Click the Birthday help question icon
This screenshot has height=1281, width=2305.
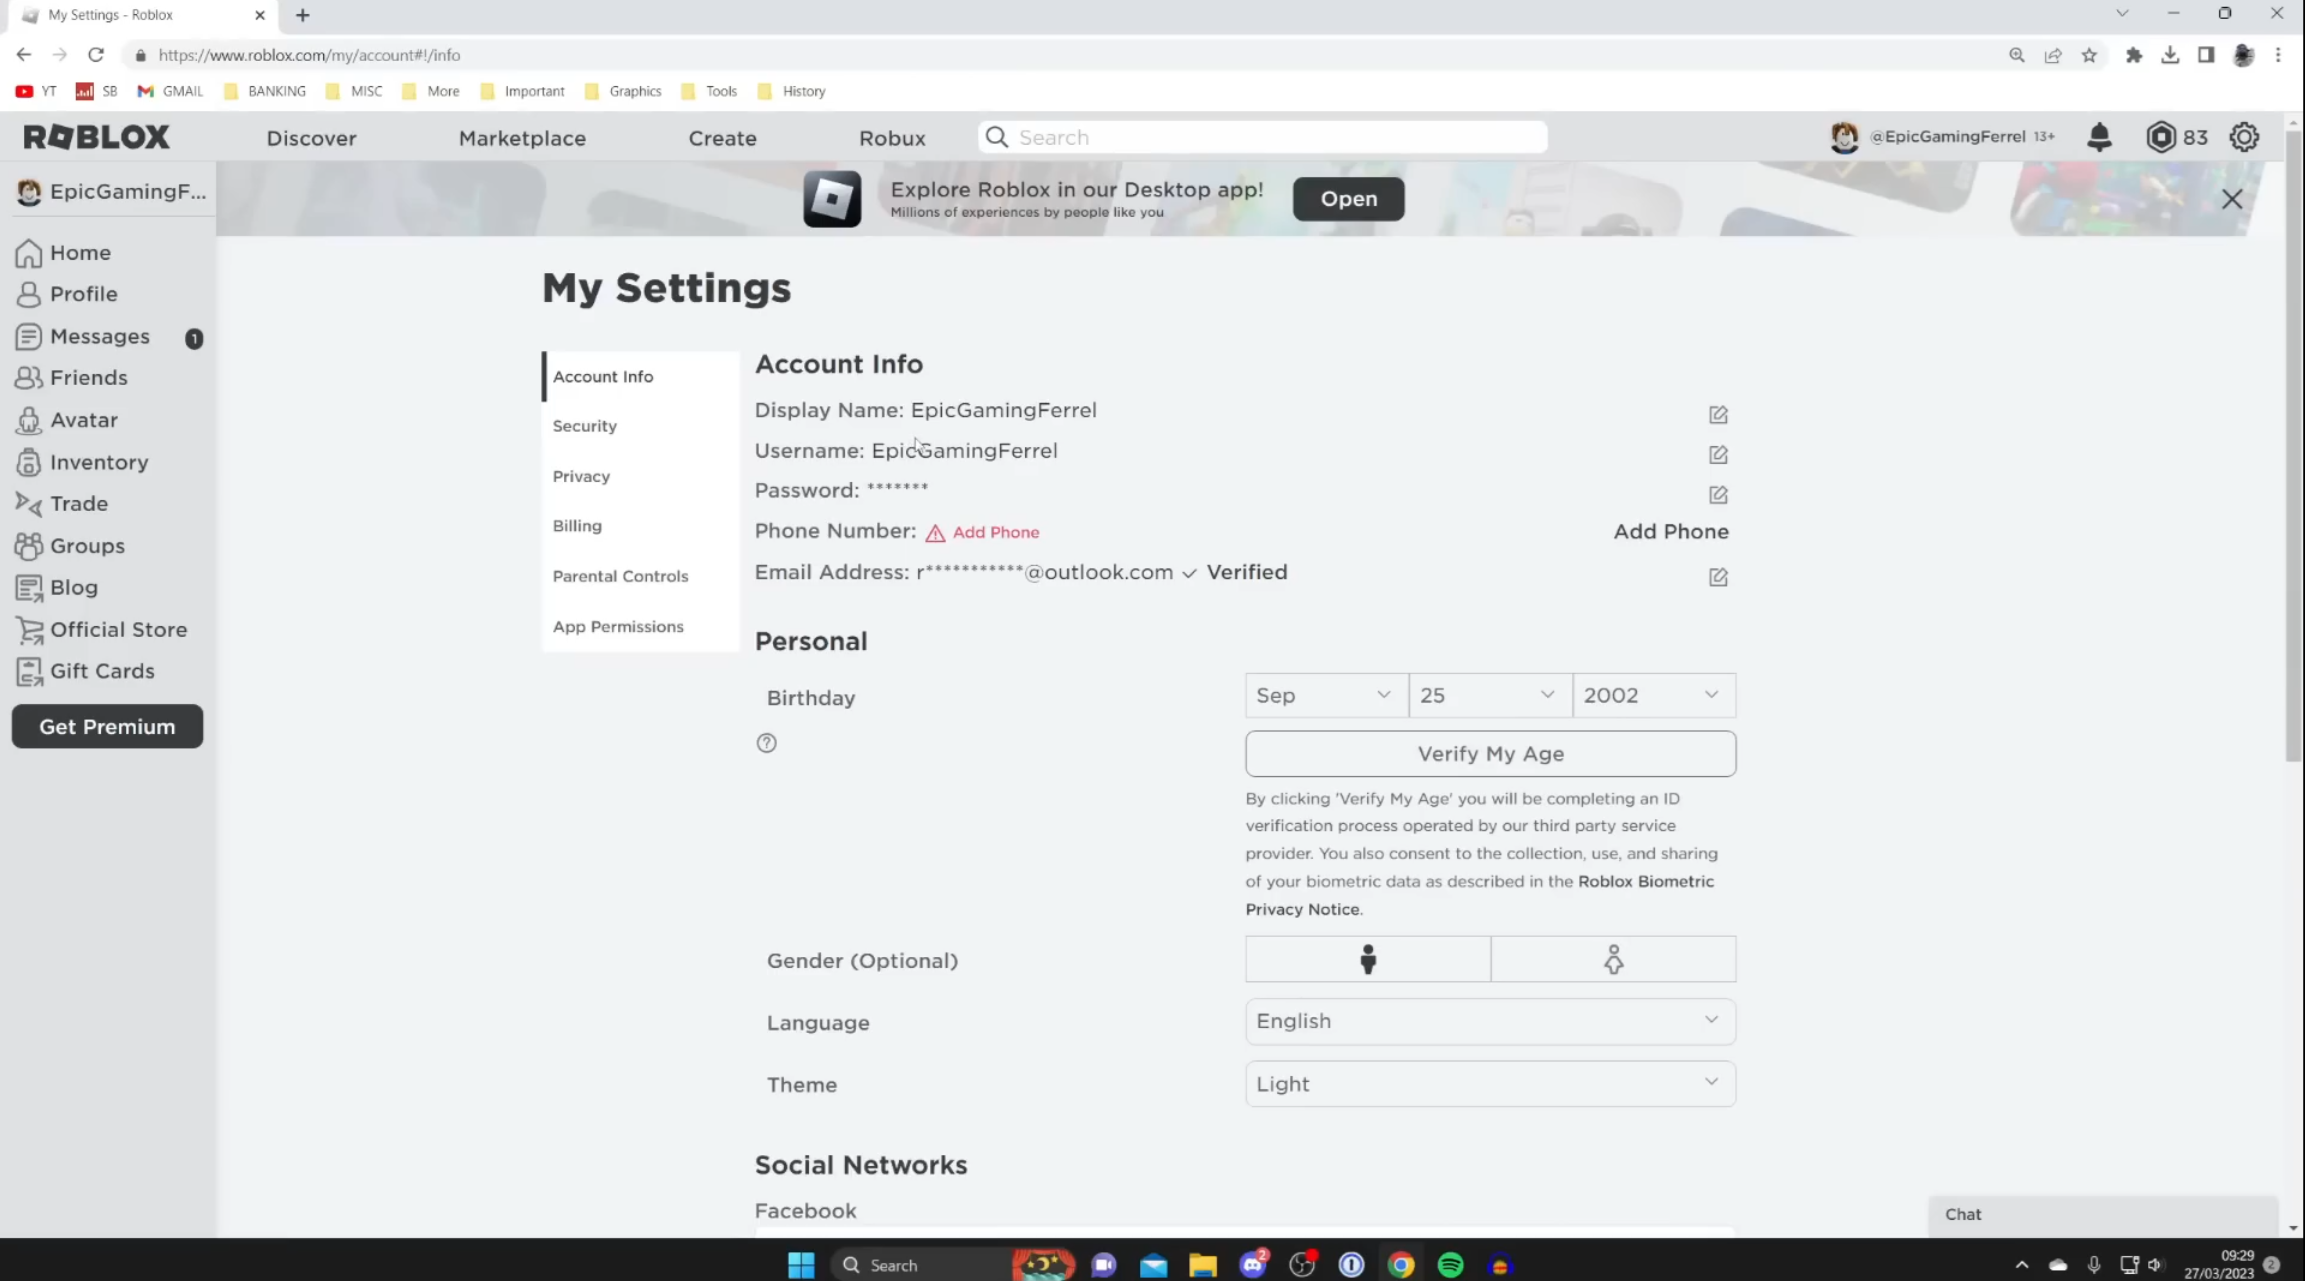[766, 743]
